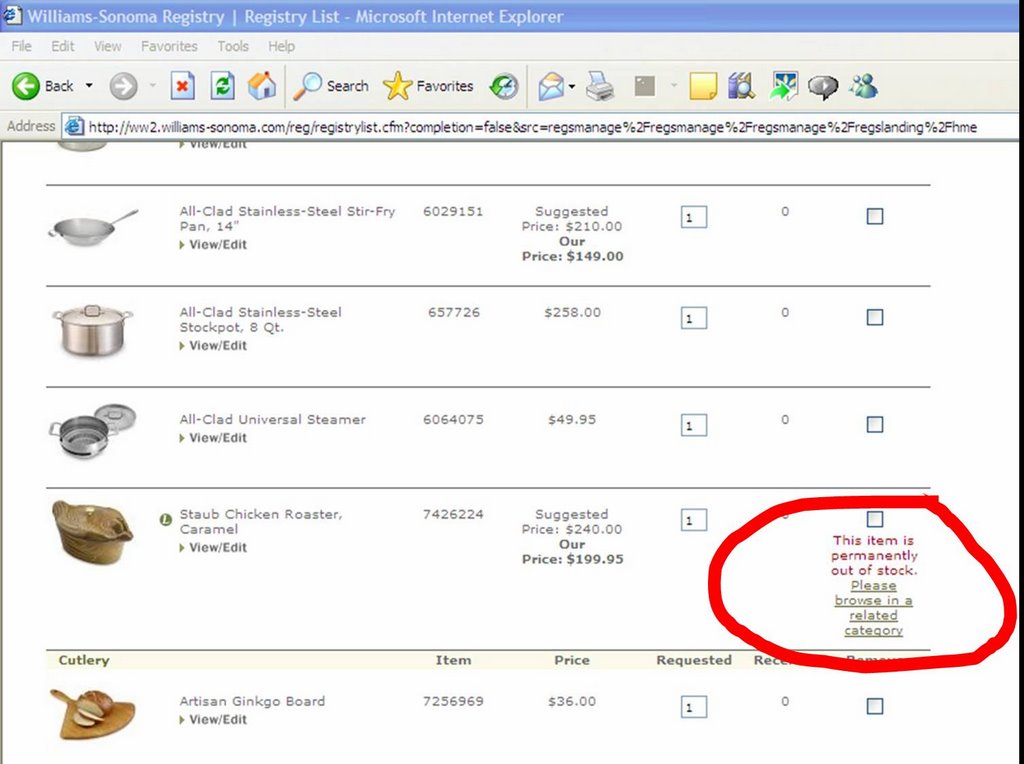Check Remove box for Staub Chicken Roaster
The height and width of the screenshot is (764, 1024).
(x=874, y=519)
